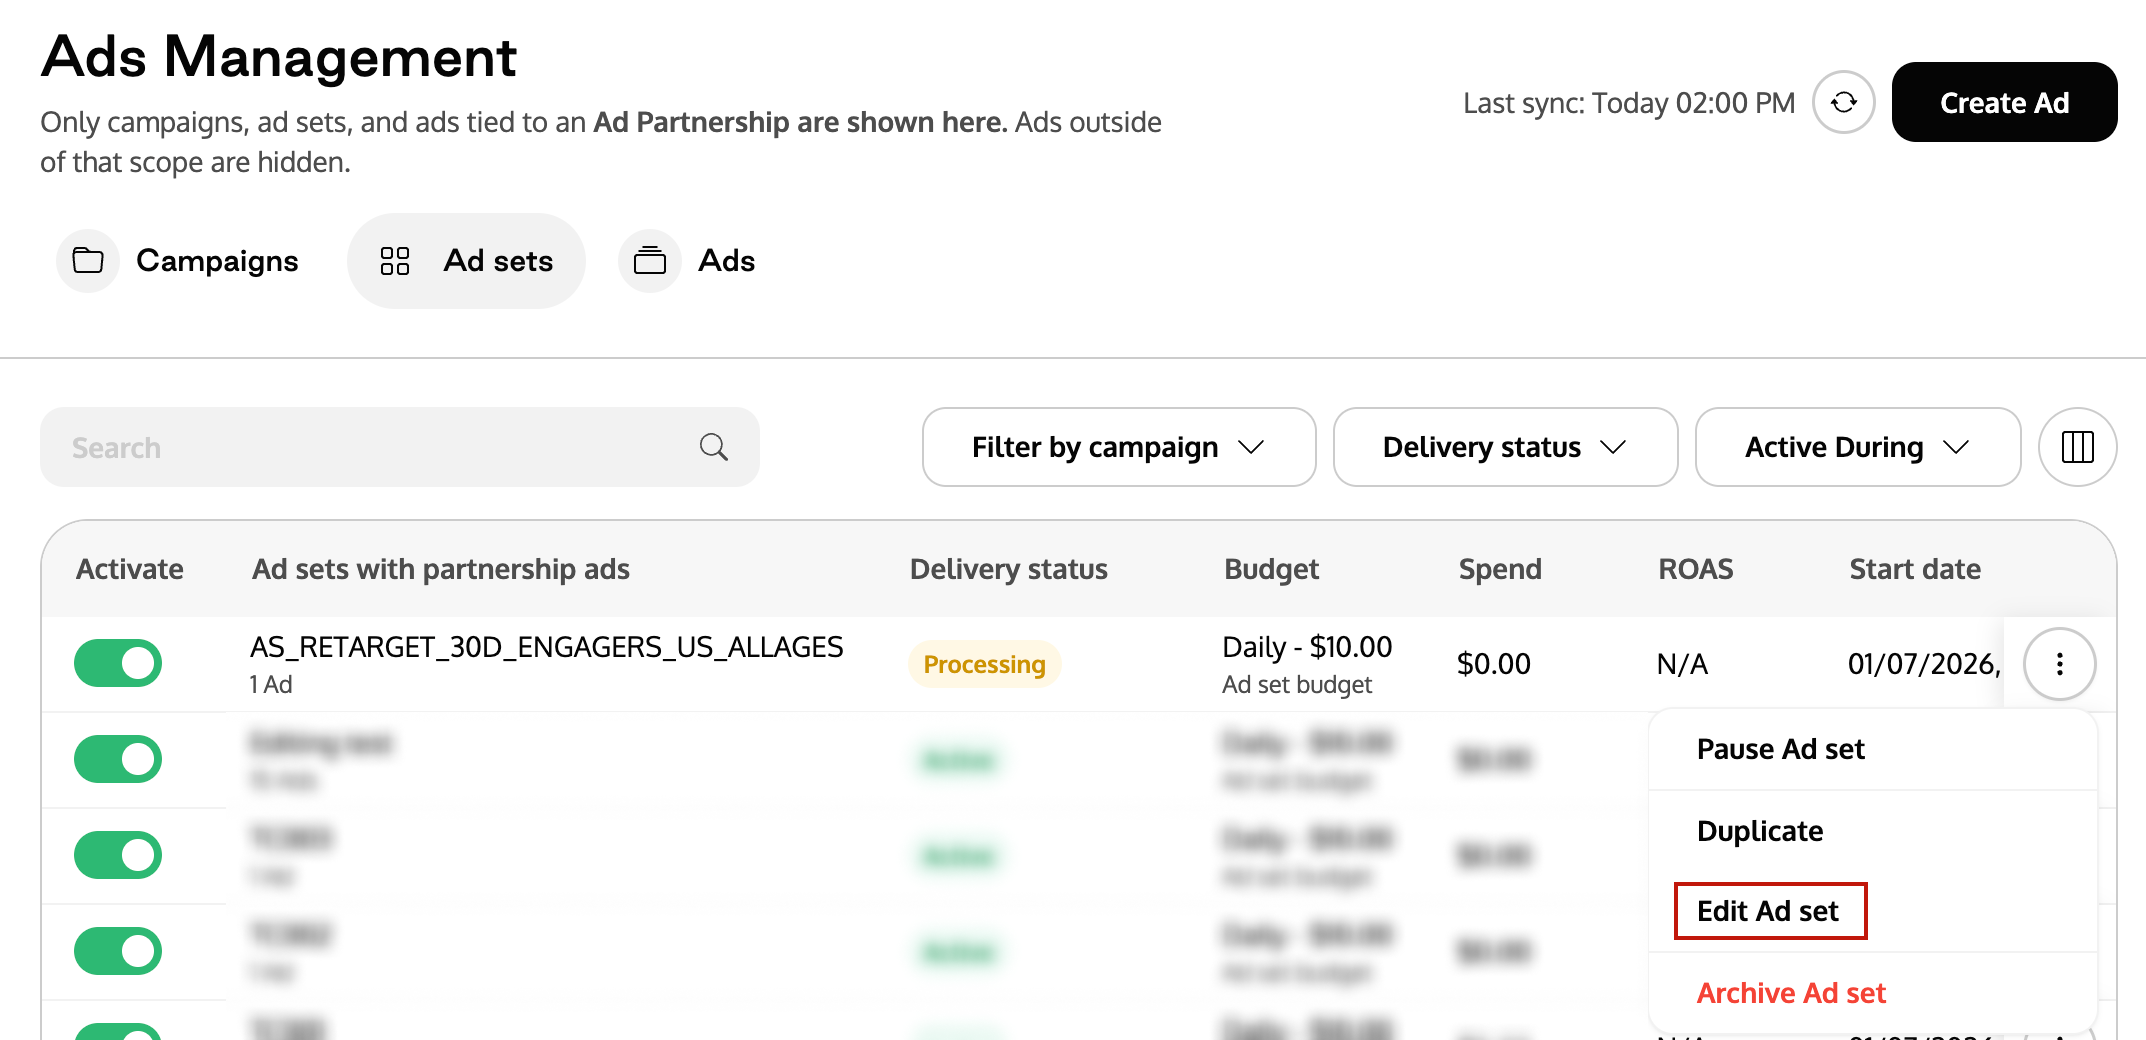
Task: Click into the Search field
Action: (400, 447)
